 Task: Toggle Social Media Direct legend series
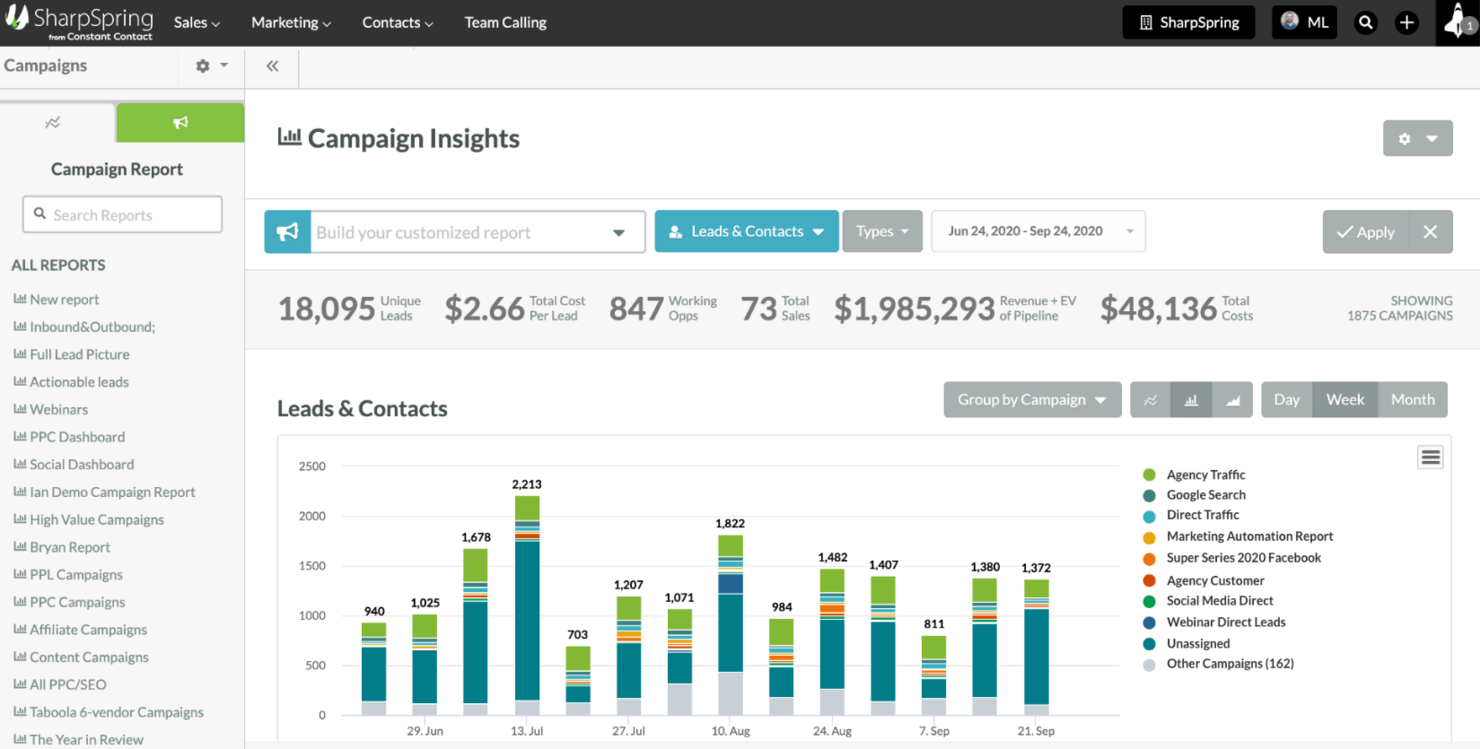[x=1208, y=601]
